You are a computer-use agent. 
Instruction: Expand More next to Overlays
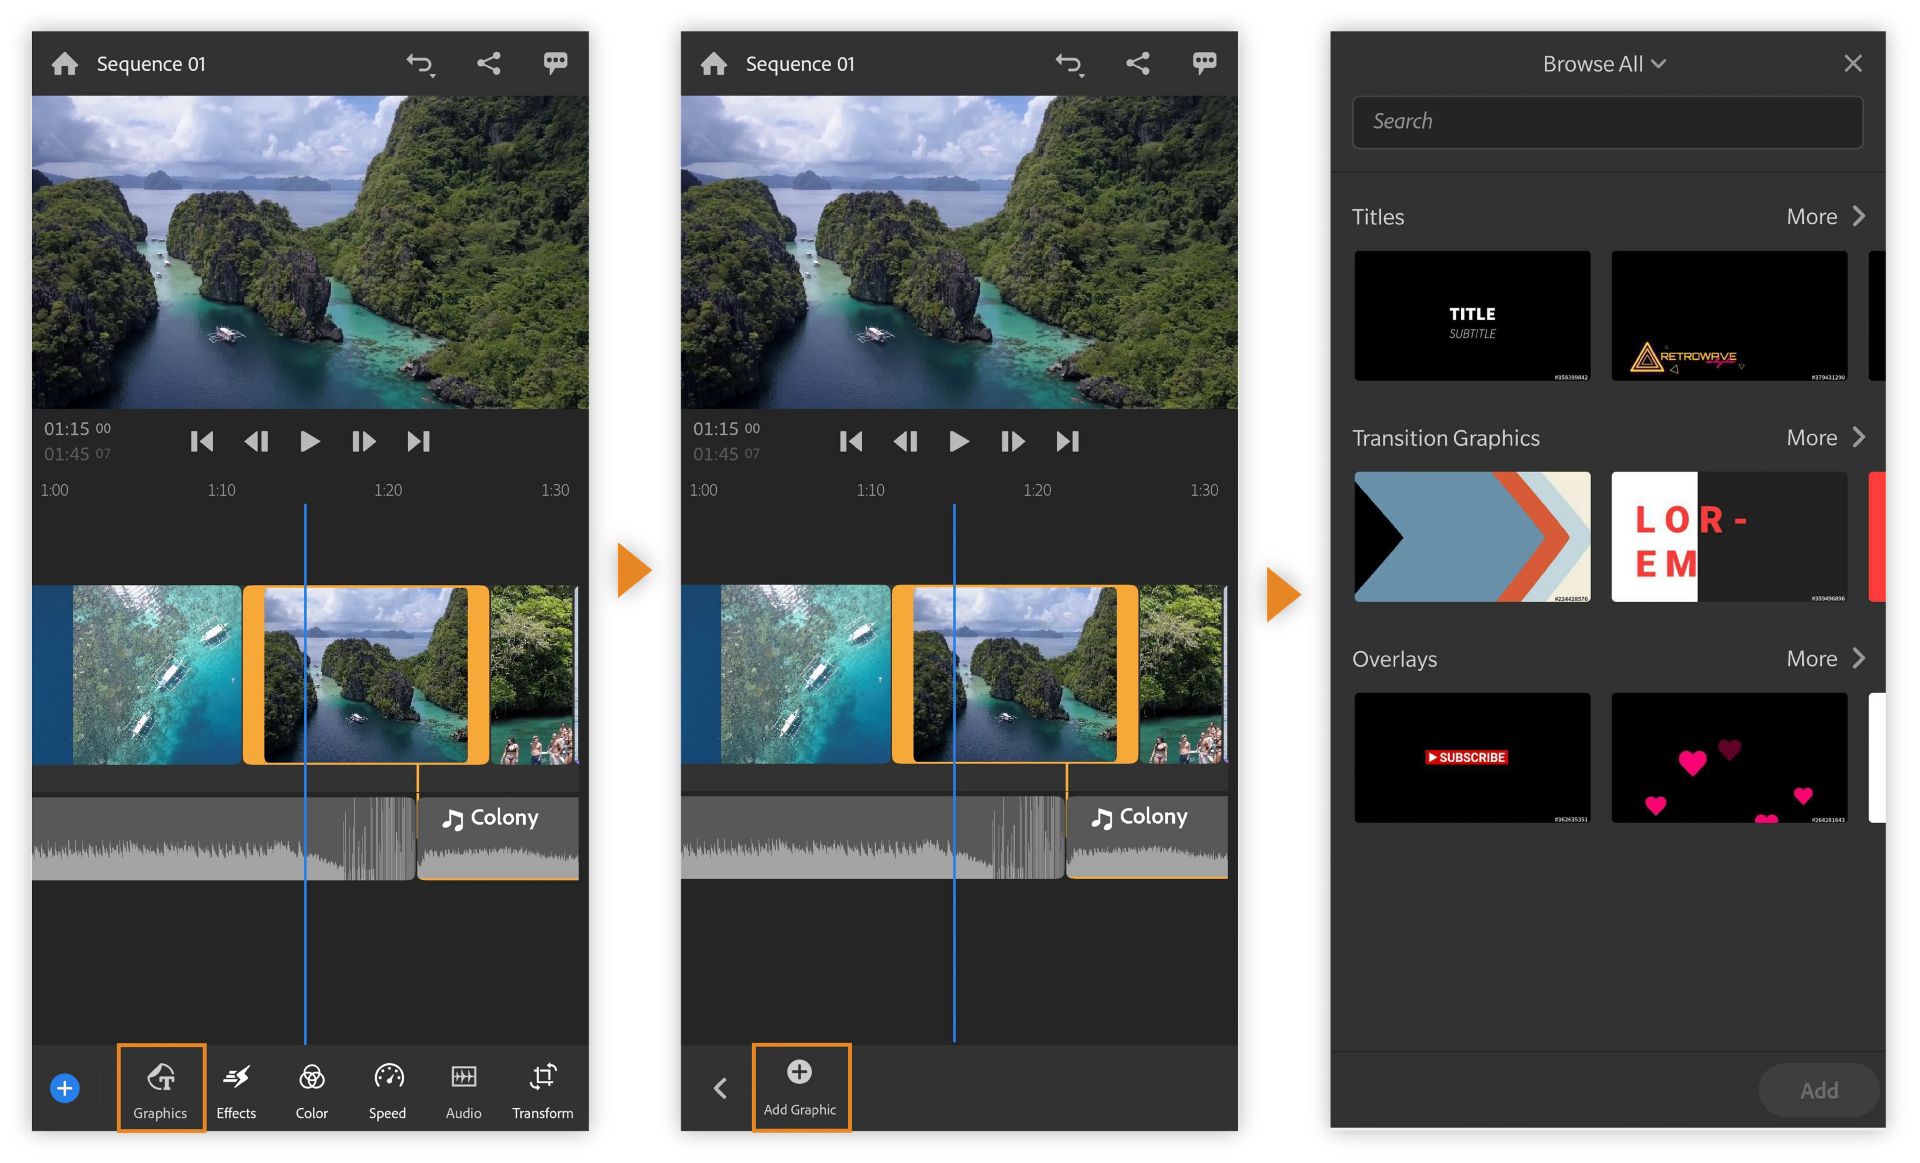pyautogui.click(x=1825, y=659)
